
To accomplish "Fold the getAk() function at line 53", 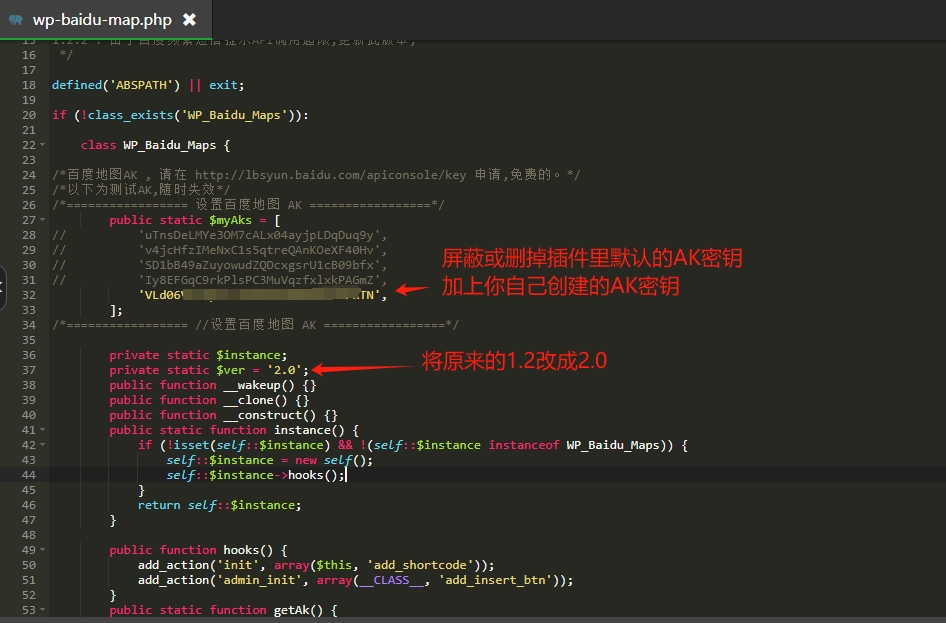I will (x=43, y=609).
